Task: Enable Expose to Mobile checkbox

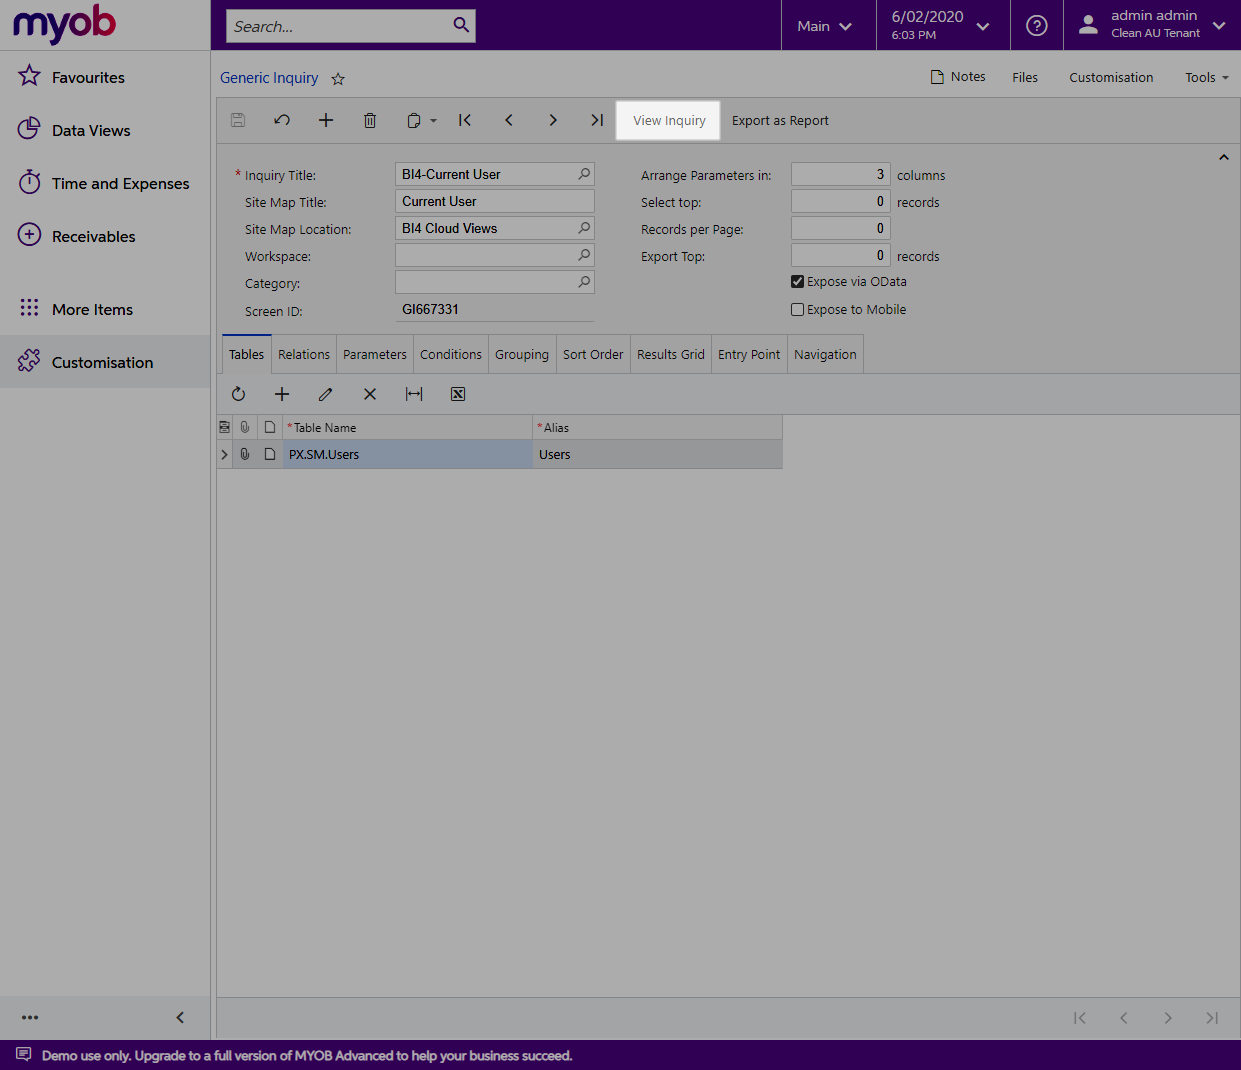Action: (798, 310)
